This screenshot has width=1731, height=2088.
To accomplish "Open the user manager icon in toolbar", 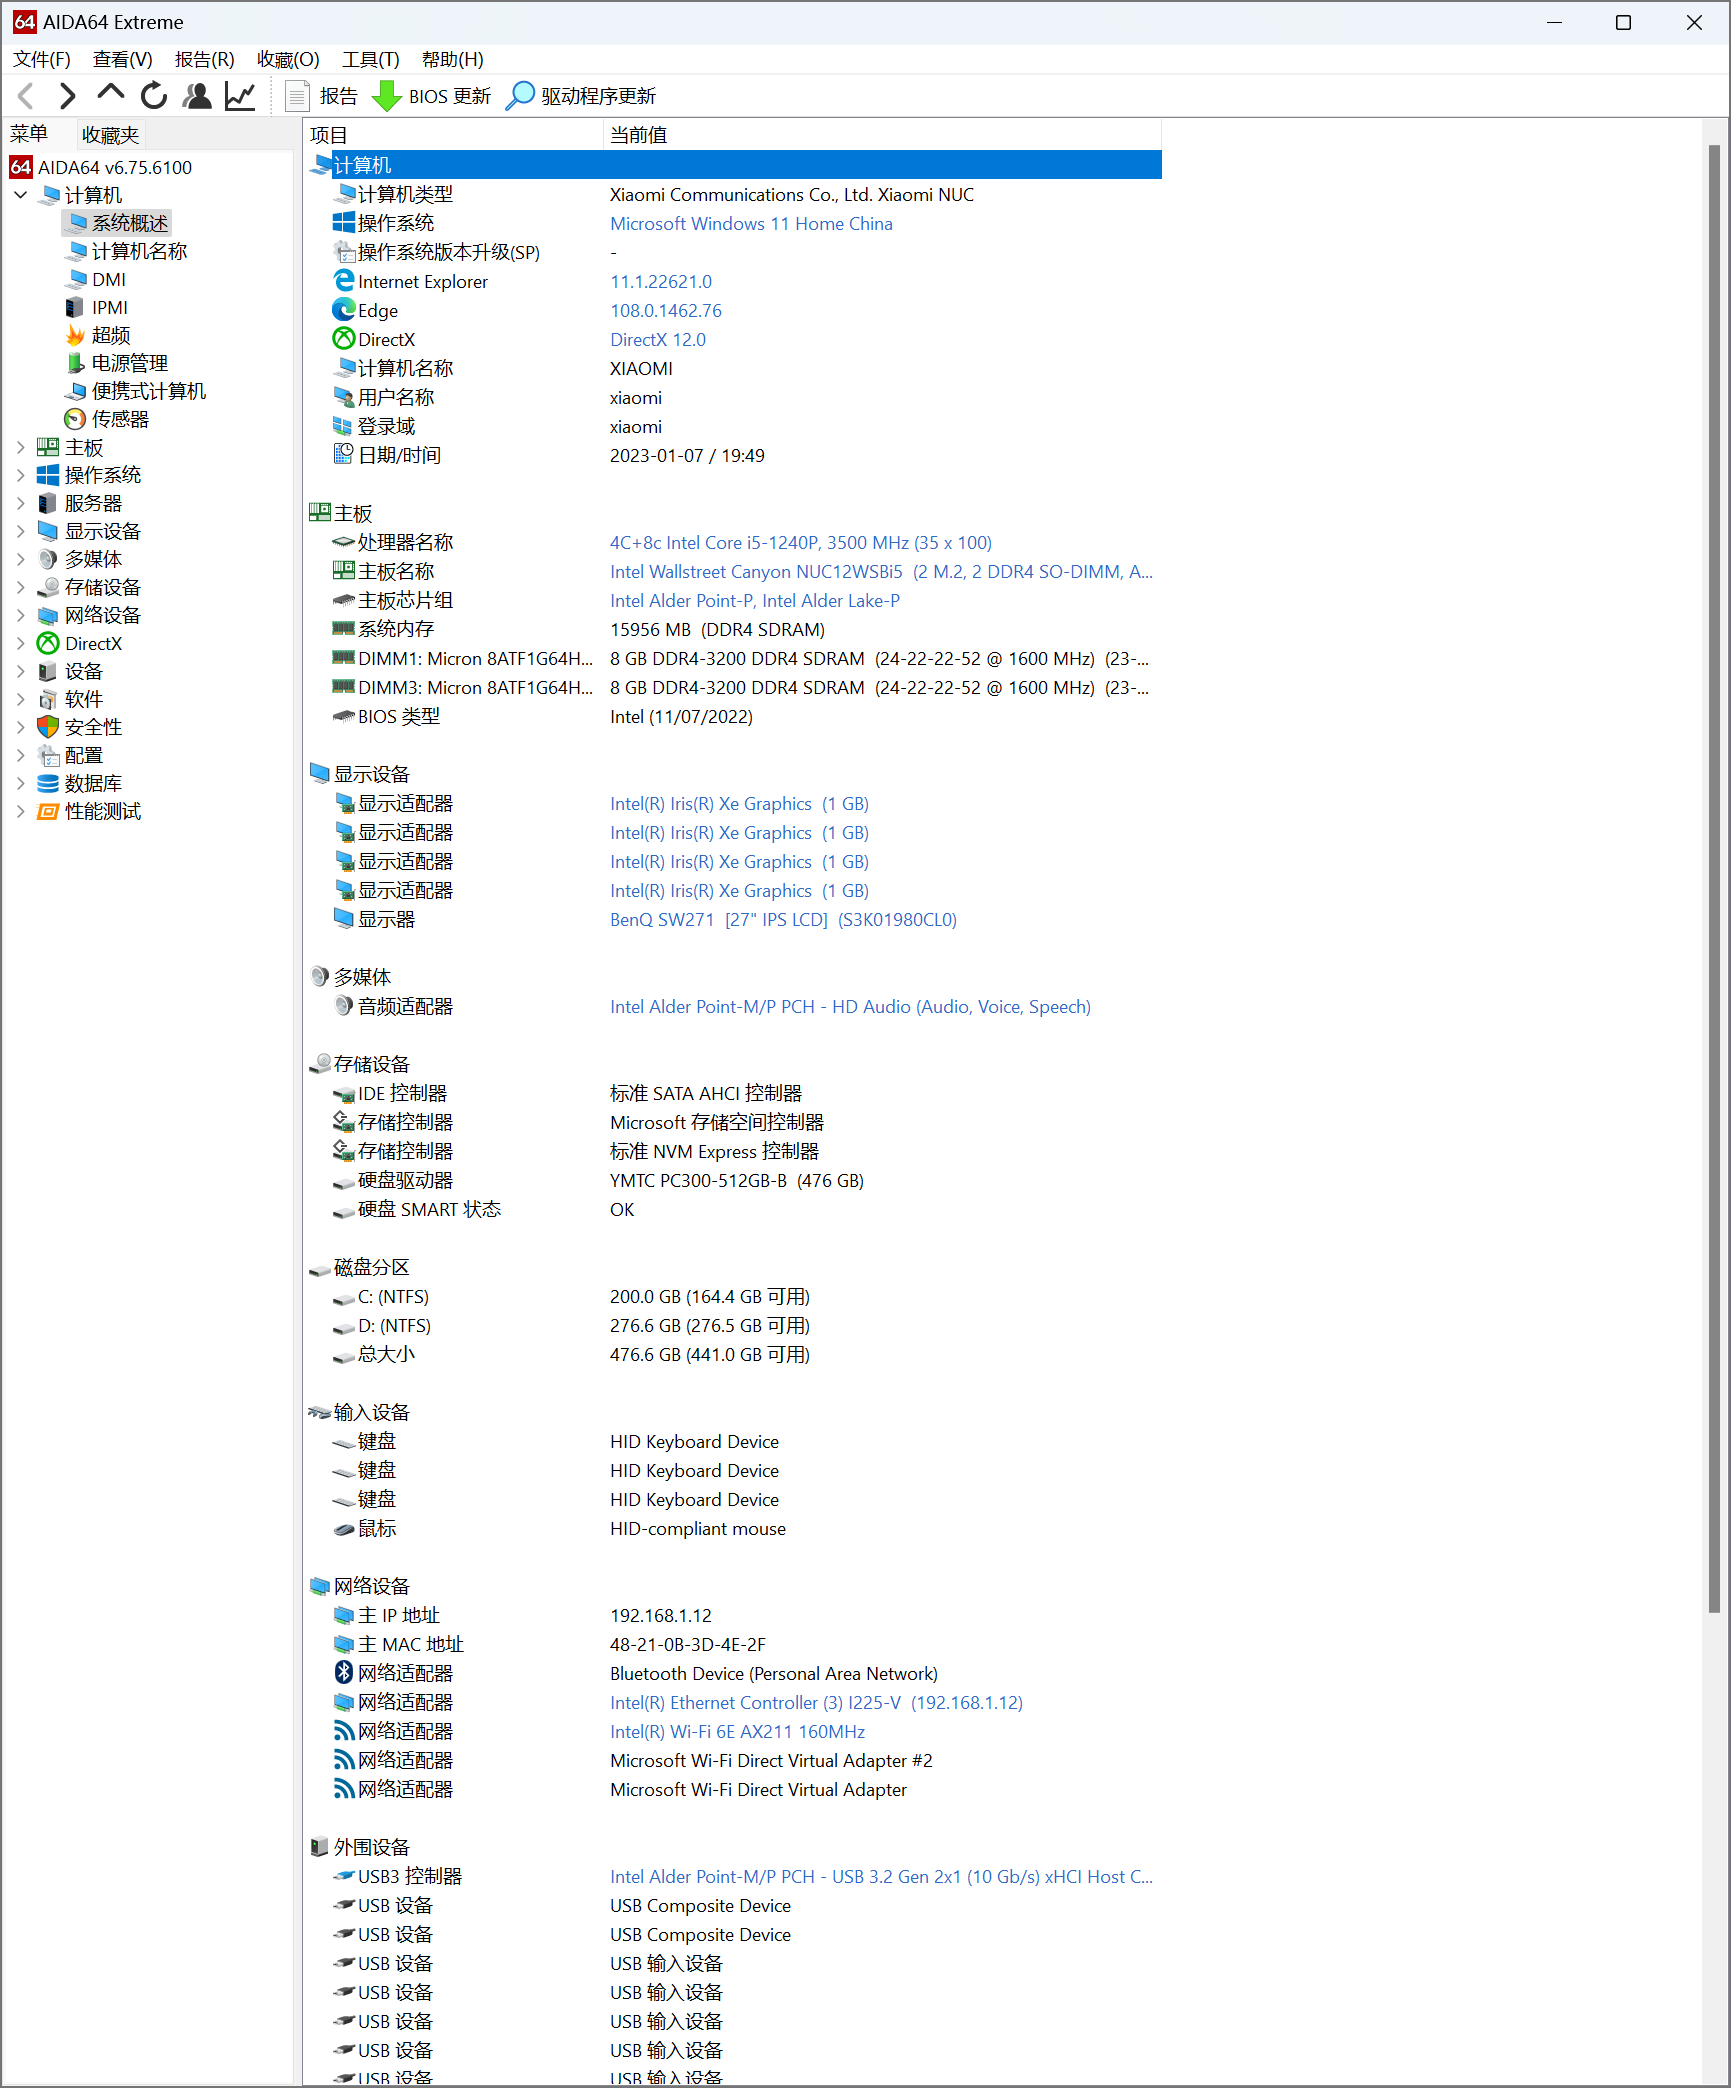I will (198, 96).
